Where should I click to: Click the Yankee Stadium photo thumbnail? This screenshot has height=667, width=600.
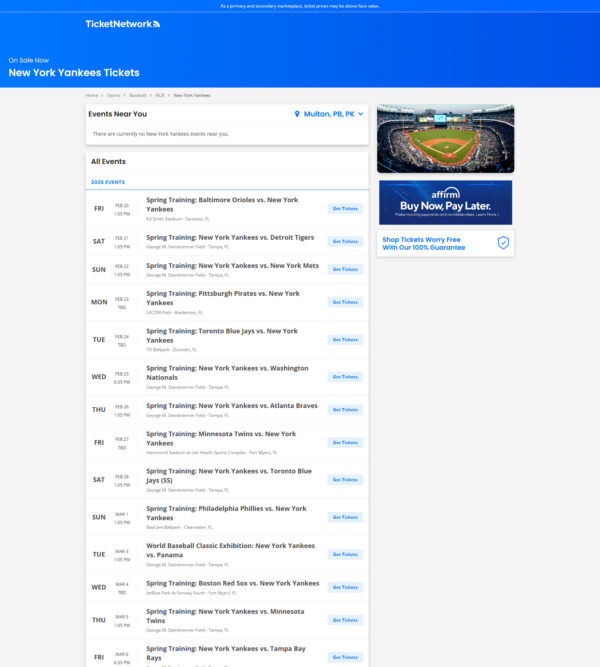point(445,139)
